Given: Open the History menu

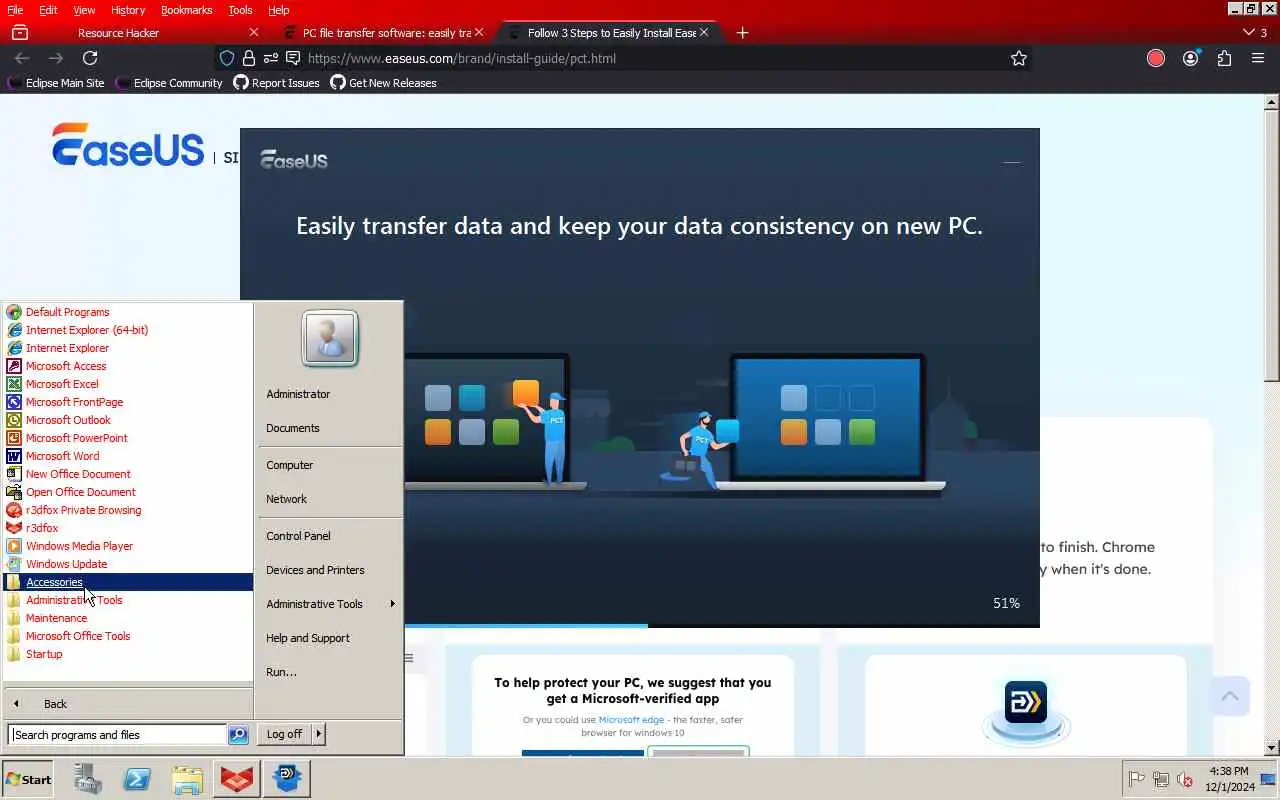Looking at the screenshot, I should 128,10.
